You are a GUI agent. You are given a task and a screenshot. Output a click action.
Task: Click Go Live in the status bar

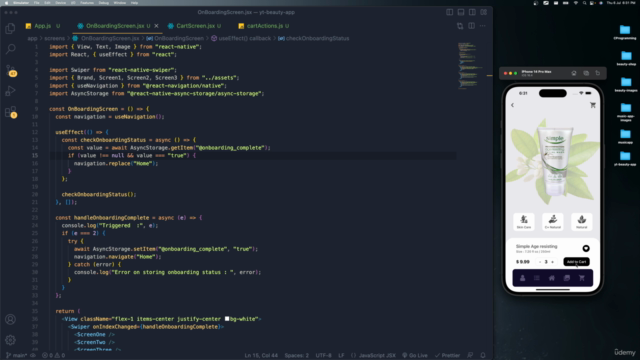(415, 356)
